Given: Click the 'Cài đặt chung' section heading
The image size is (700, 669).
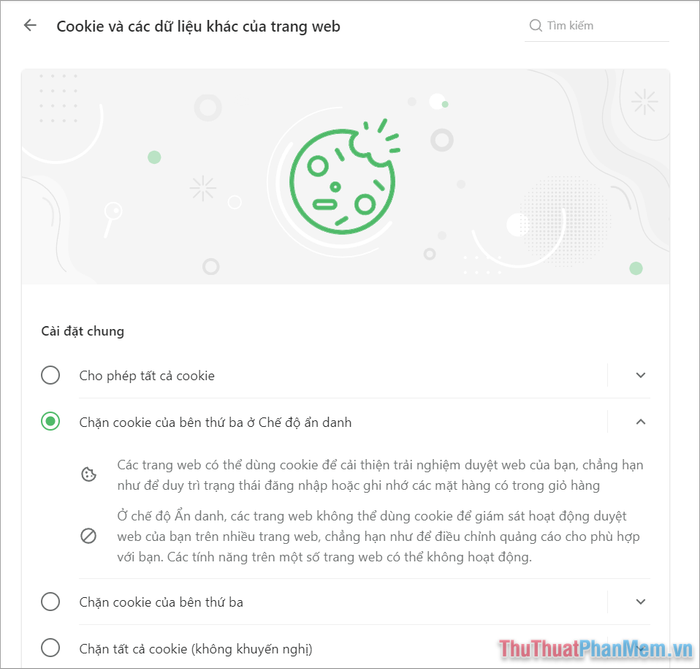Looking at the screenshot, I should click(x=82, y=331).
